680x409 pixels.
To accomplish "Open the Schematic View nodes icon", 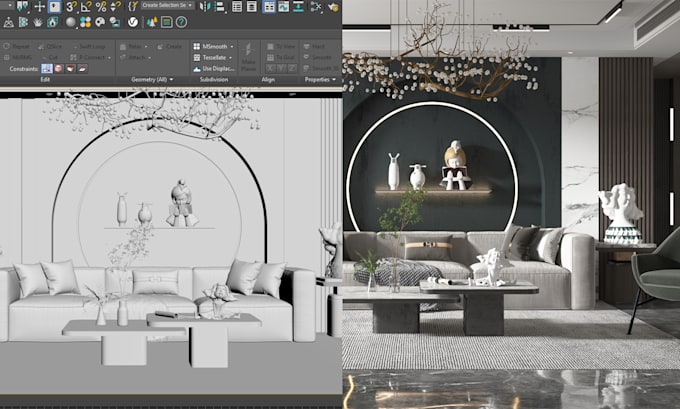I will pos(316,7).
